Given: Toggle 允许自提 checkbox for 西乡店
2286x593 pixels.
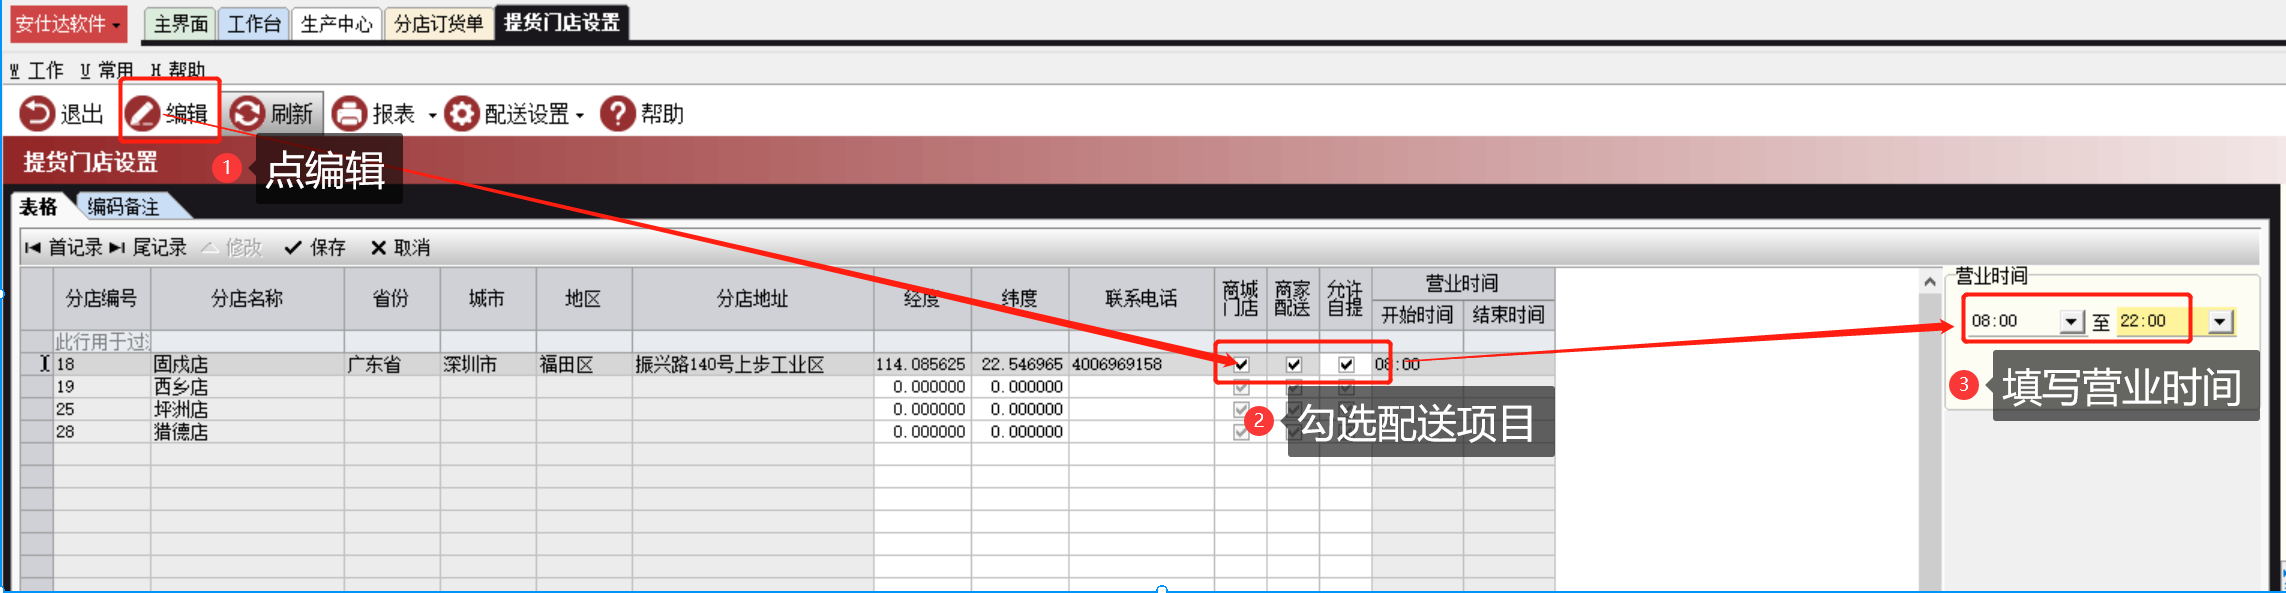Looking at the screenshot, I should (x=1346, y=387).
